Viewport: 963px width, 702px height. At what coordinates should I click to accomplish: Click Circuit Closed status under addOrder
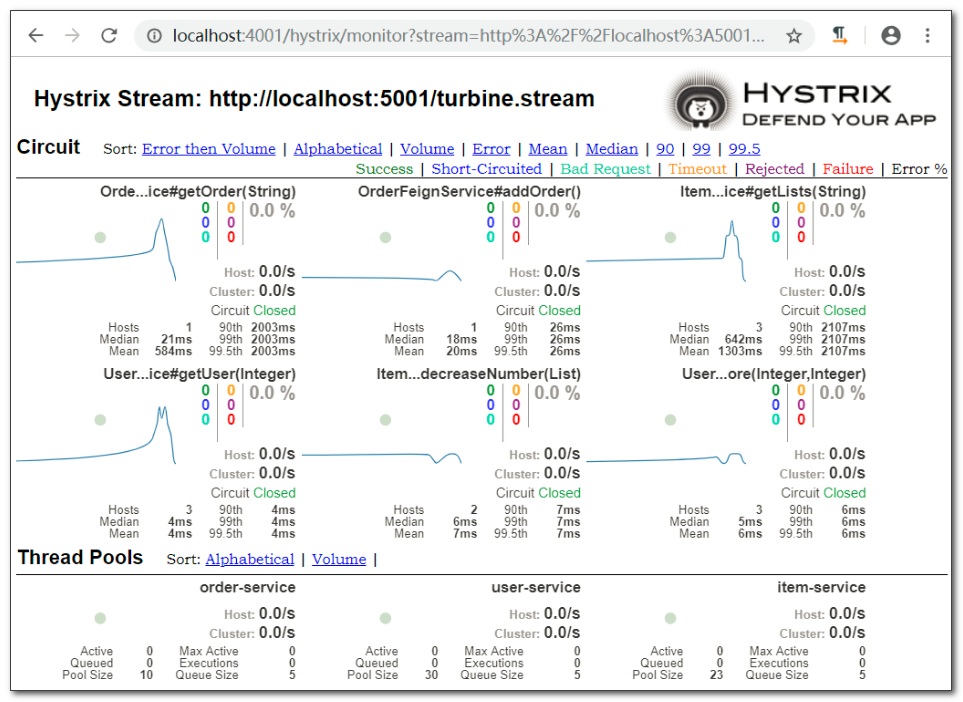point(538,311)
